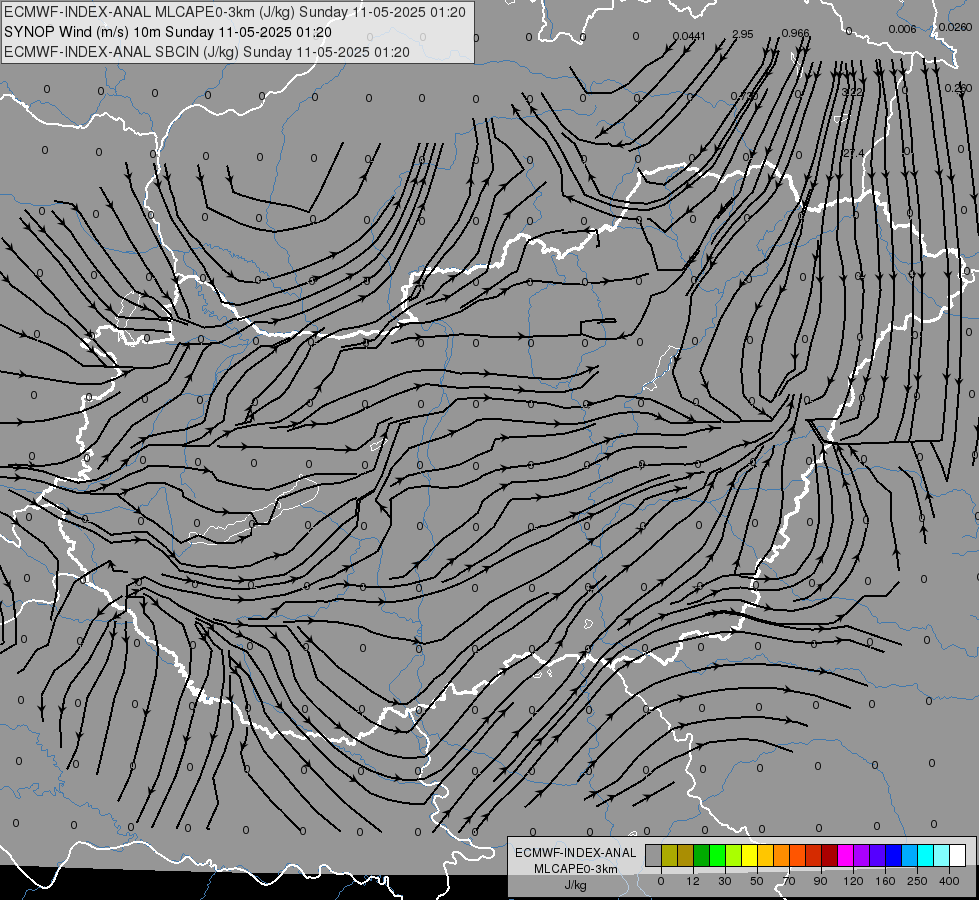This screenshot has width=979, height=900.
Task: Select the dark green legend swatch
Action: pos(702,855)
